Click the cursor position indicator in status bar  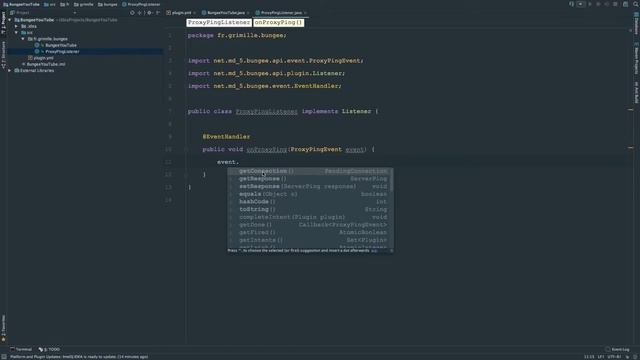pyautogui.click(x=589, y=357)
